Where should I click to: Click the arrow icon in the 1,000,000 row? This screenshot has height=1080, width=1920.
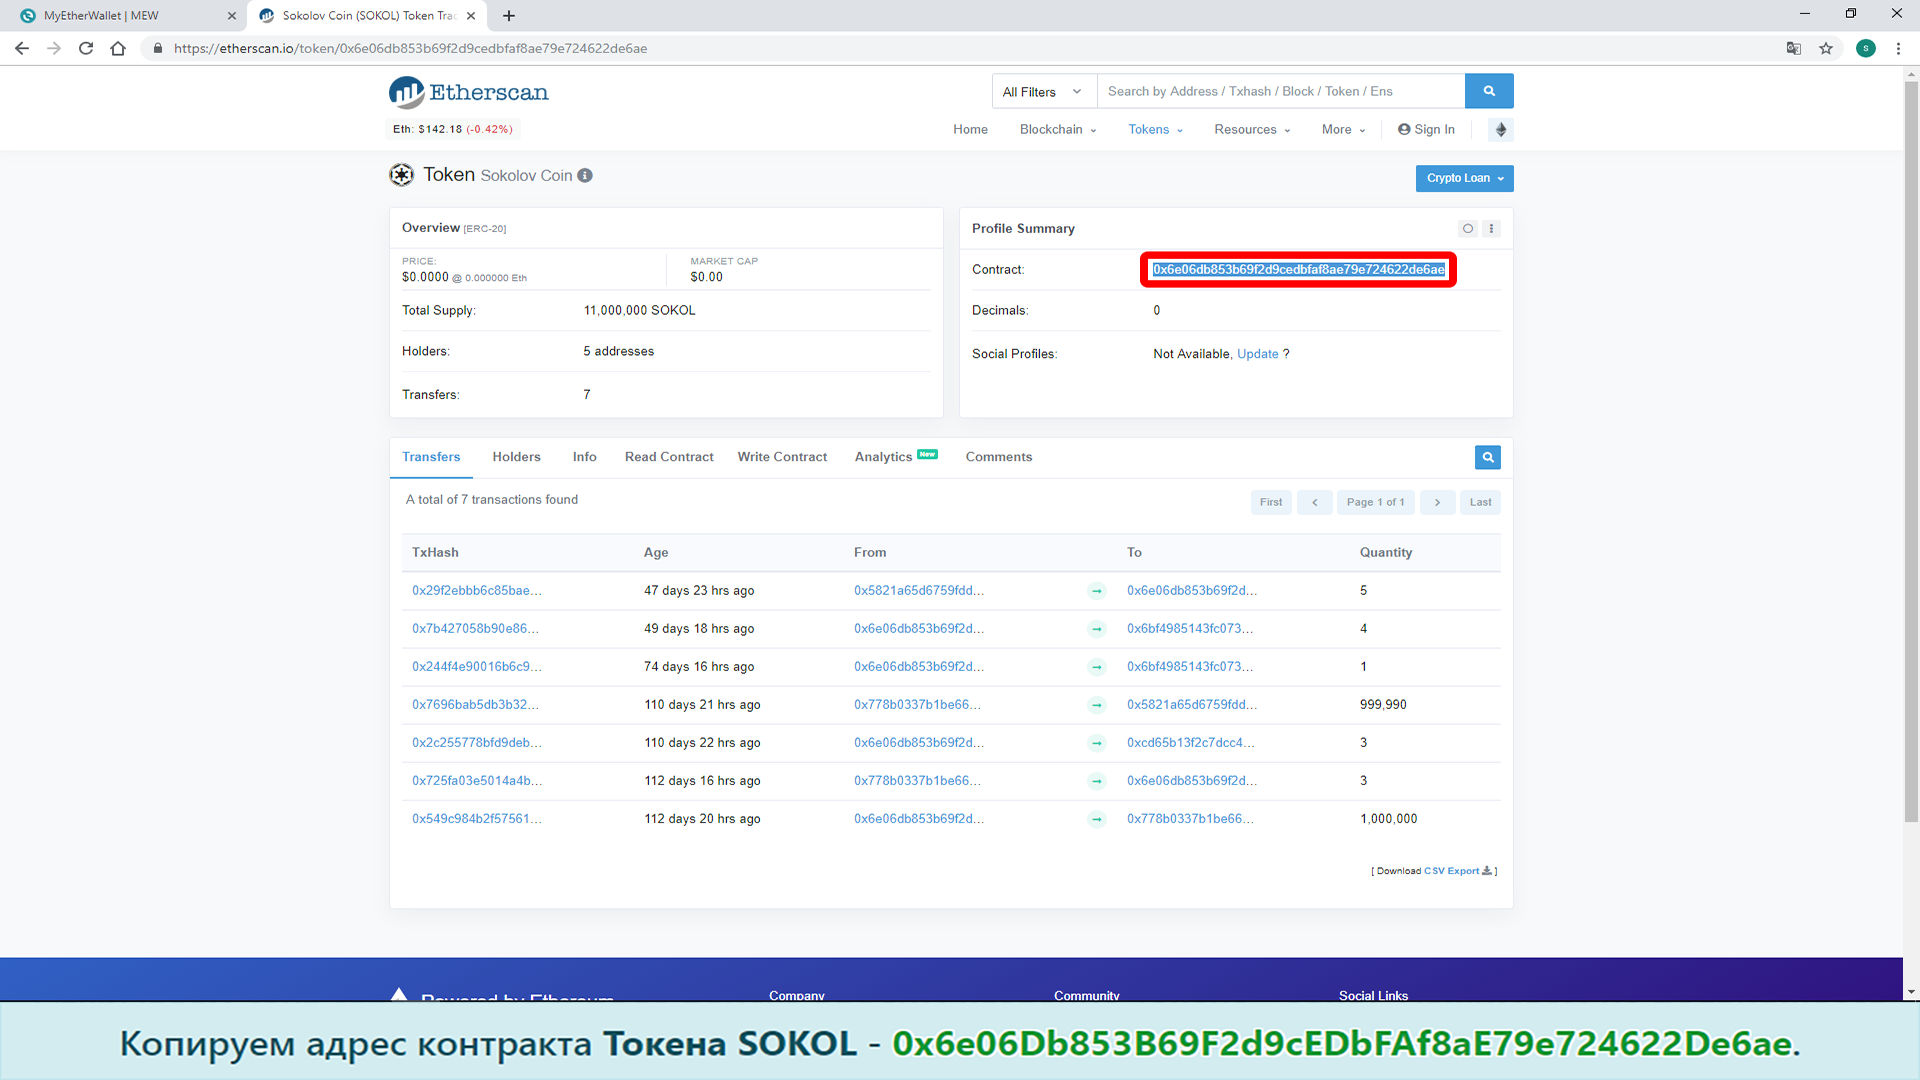[x=1097, y=819]
